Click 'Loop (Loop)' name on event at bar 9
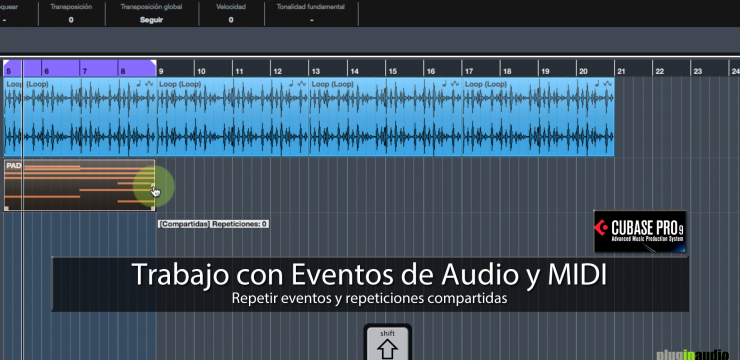The height and width of the screenshot is (360, 740). click(180, 84)
